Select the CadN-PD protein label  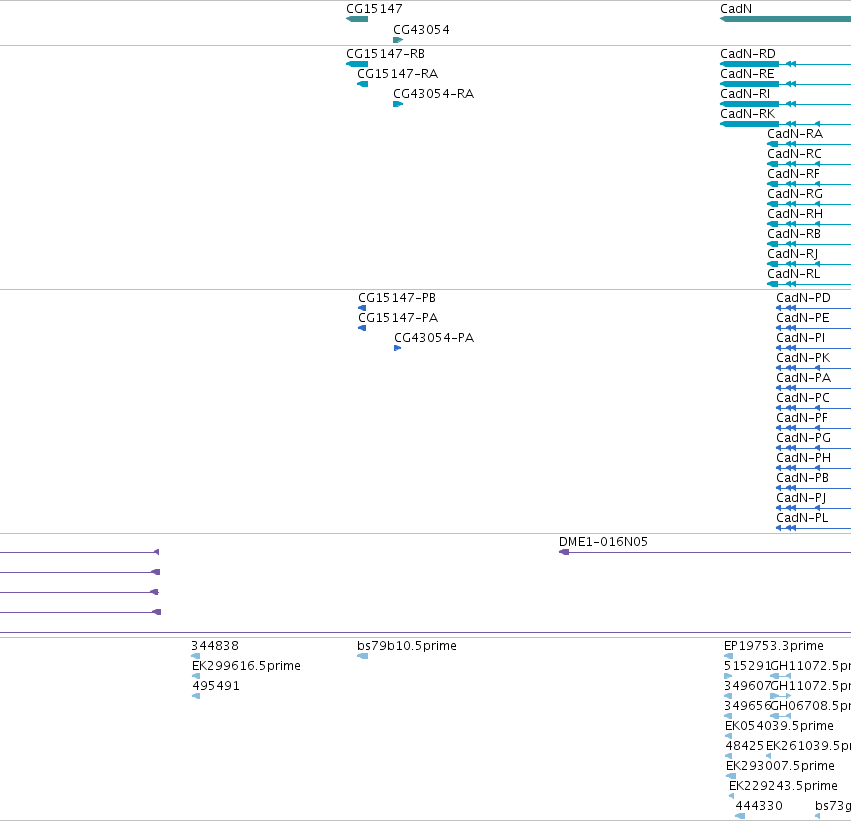(803, 298)
